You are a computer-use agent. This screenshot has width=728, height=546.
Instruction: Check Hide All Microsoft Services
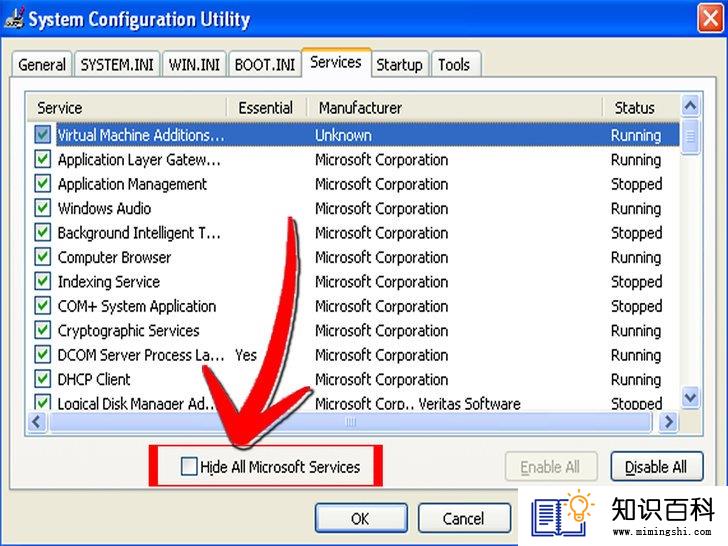point(189,466)
